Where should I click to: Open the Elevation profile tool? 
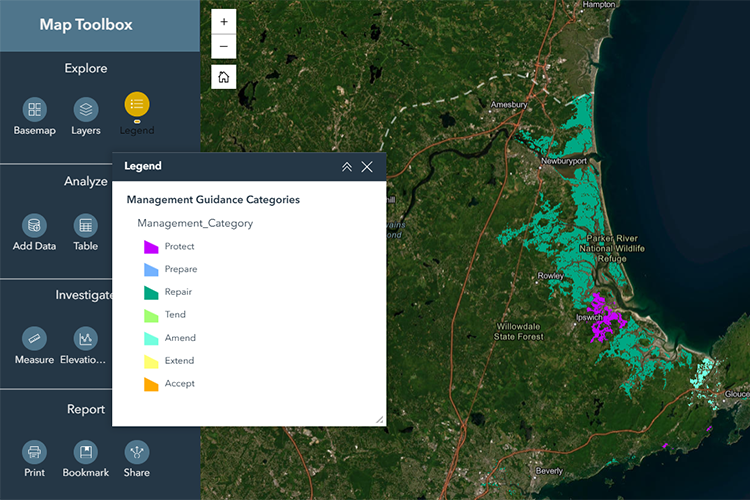(86, 339)
